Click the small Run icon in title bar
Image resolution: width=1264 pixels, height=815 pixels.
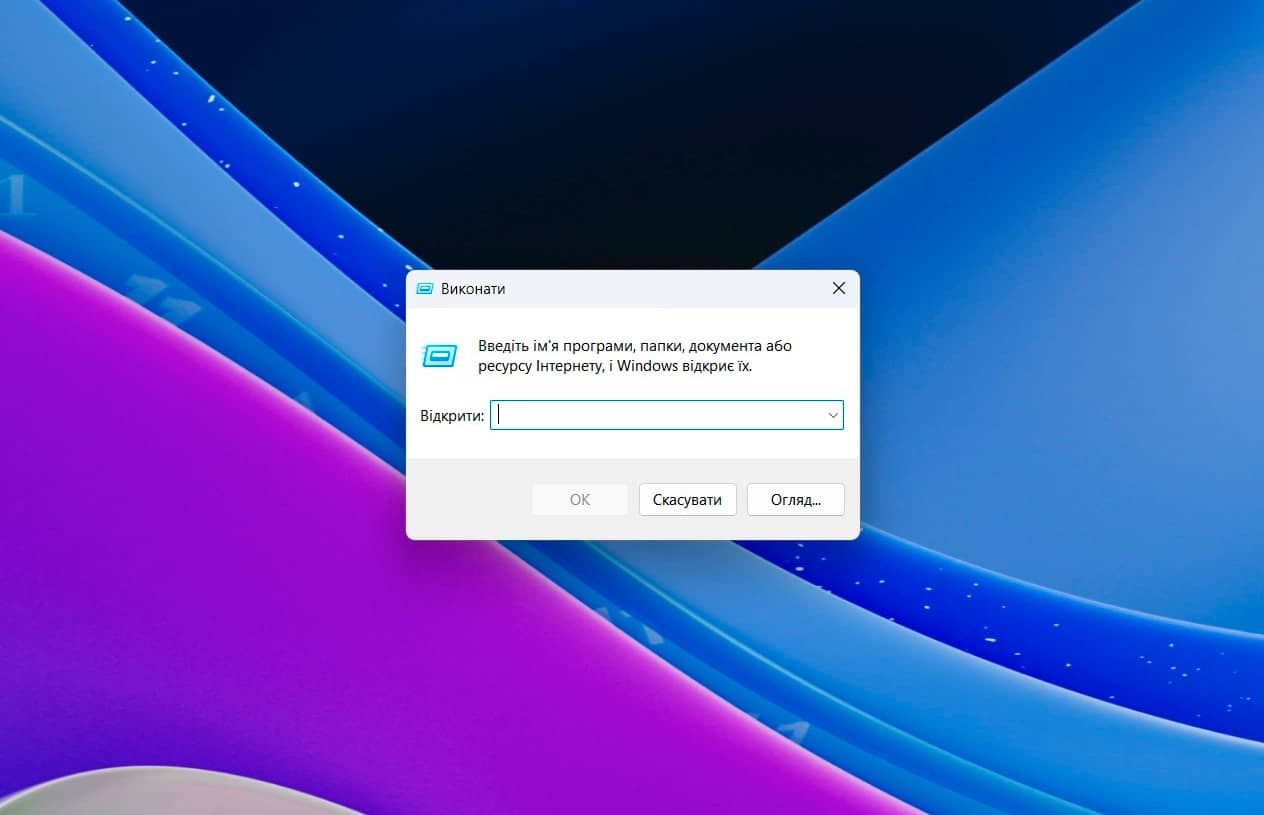click(x=424, y=289)
